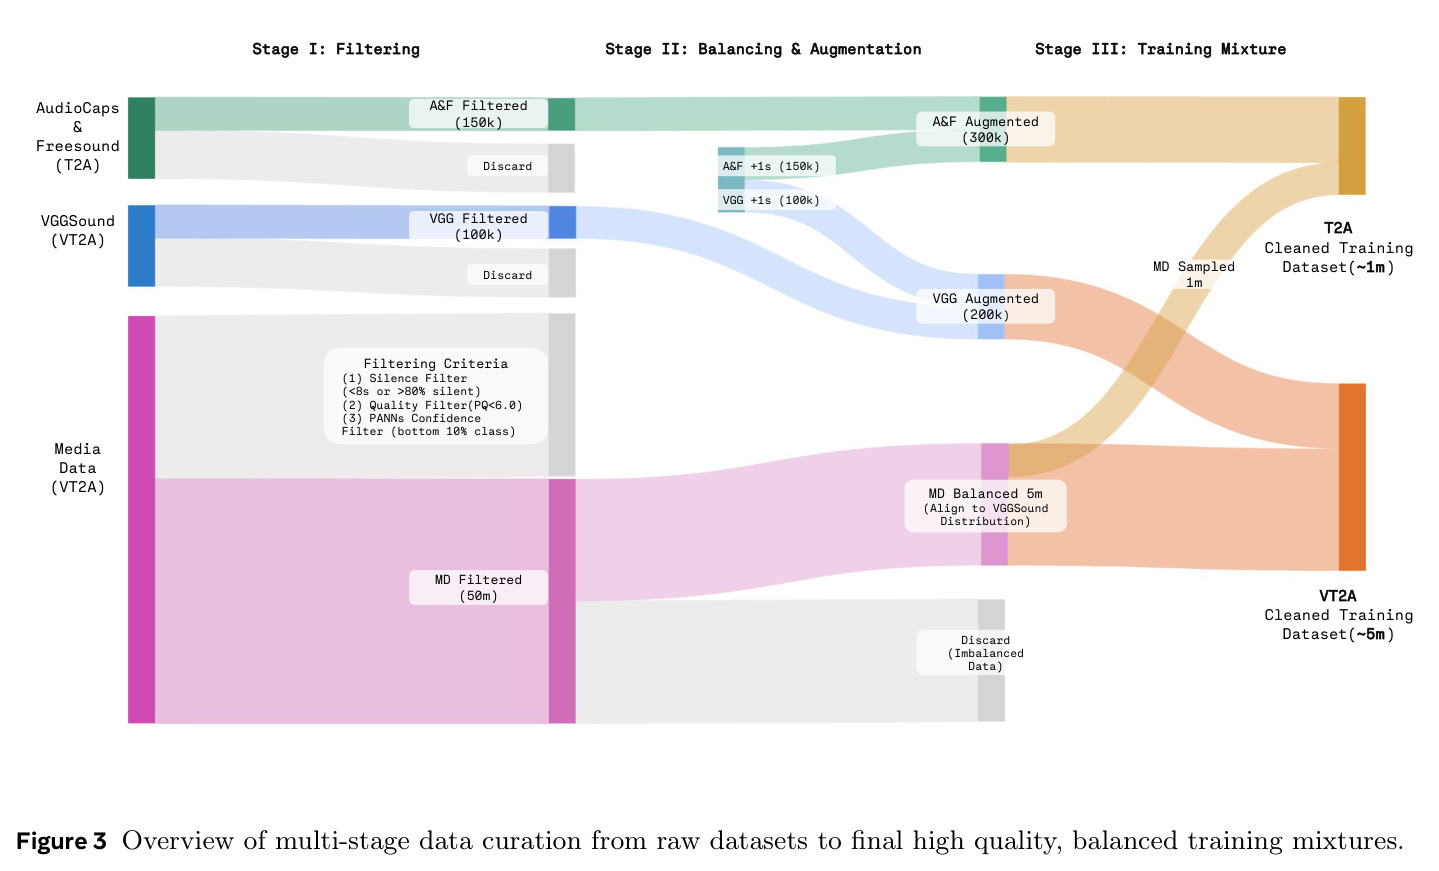This screenshot has width=1439, height=871.
Task: Click the orange VT2A dataset target node
Action: (1351, 477)
